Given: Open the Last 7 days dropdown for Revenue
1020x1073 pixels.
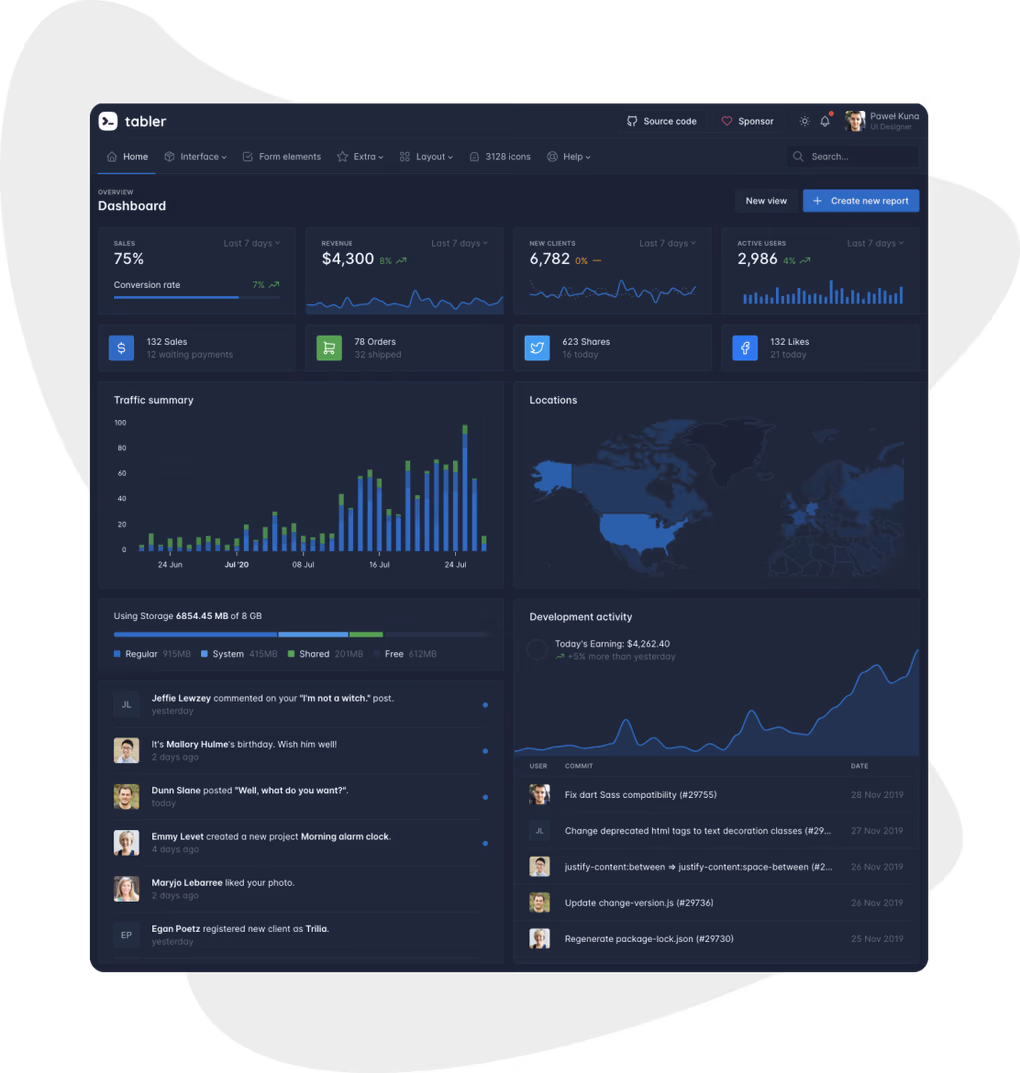Looking at the screenshot, I should click(x=460, y=242).
